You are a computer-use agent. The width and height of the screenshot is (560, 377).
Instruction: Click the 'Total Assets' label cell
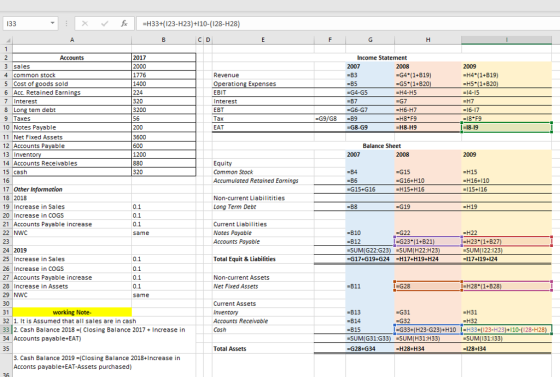[x=263, y=348]
